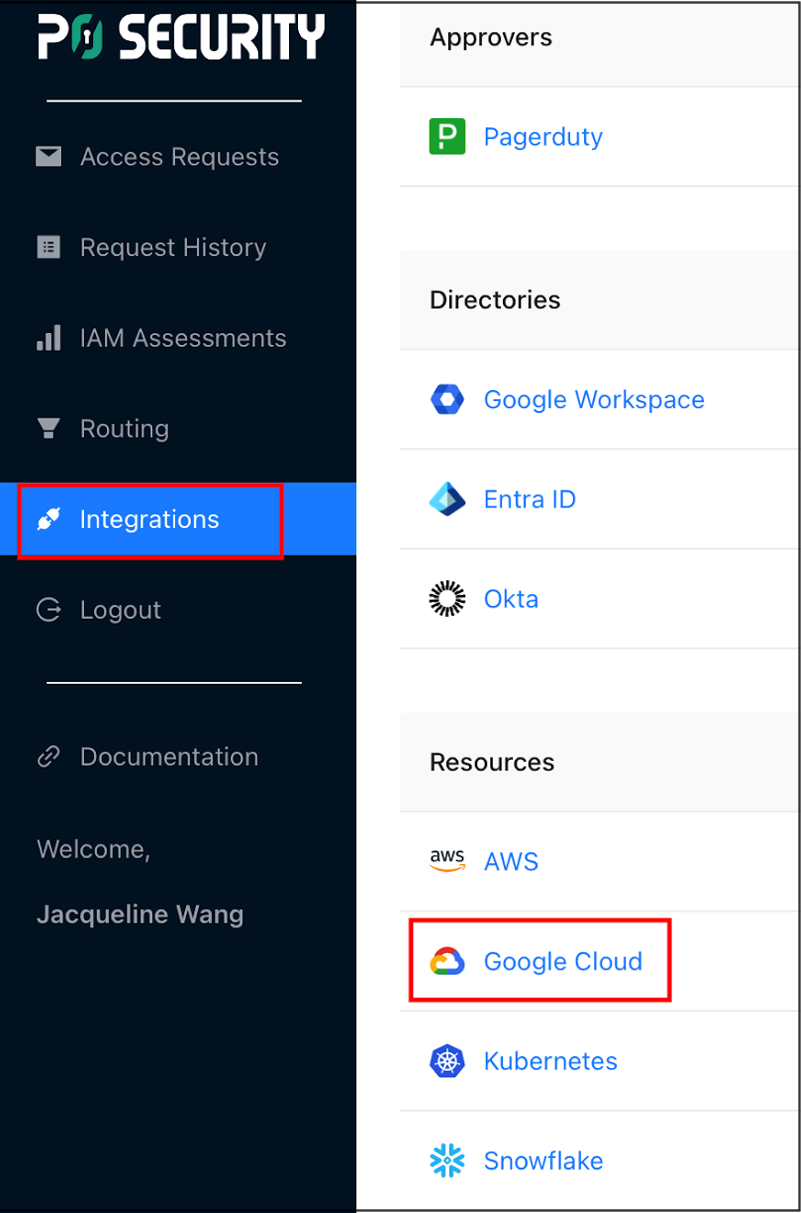Open the Google Cloud integration link
Image resolution: width=801 pixels, height=1213 pixels.
(562, 961)
